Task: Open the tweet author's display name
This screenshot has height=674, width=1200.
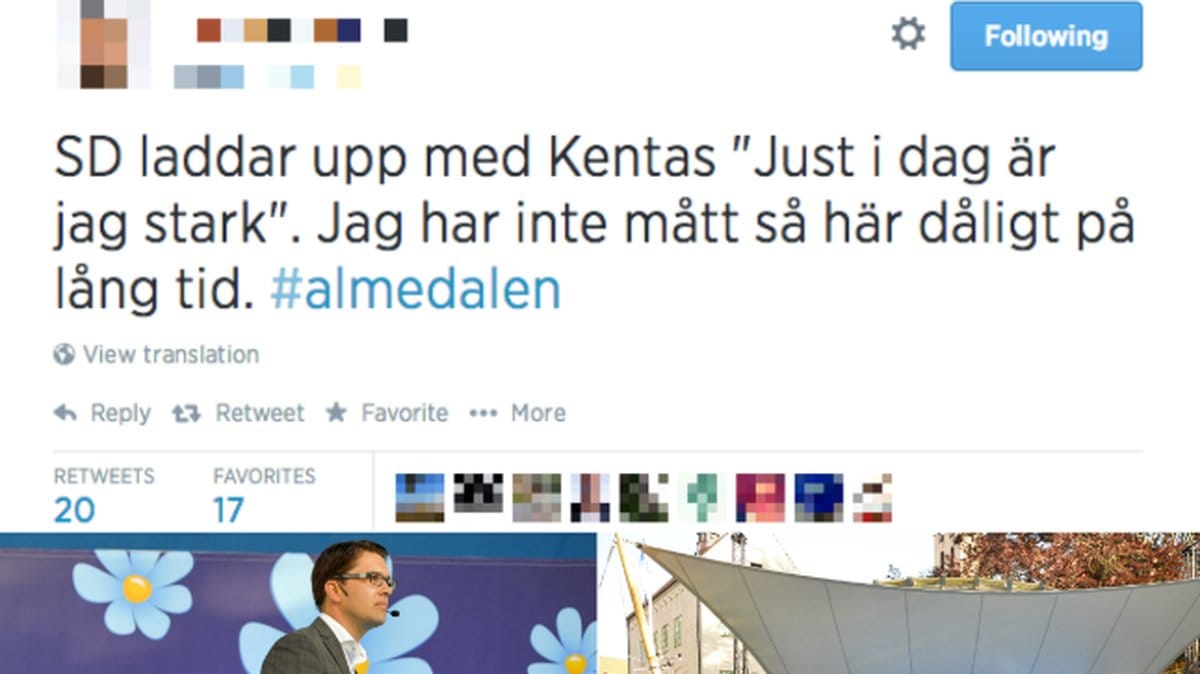Action: pyautogui.click(x=302, y=31)
